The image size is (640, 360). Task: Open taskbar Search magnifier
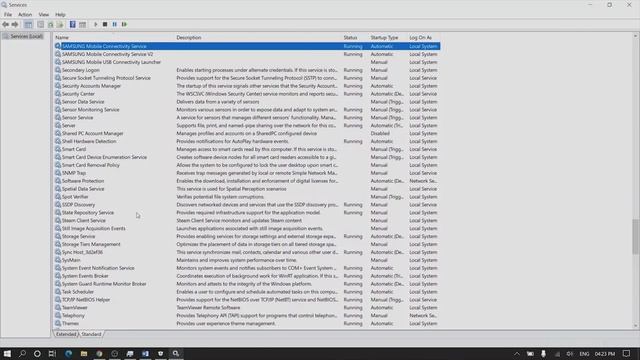click(x=22, y=353)
